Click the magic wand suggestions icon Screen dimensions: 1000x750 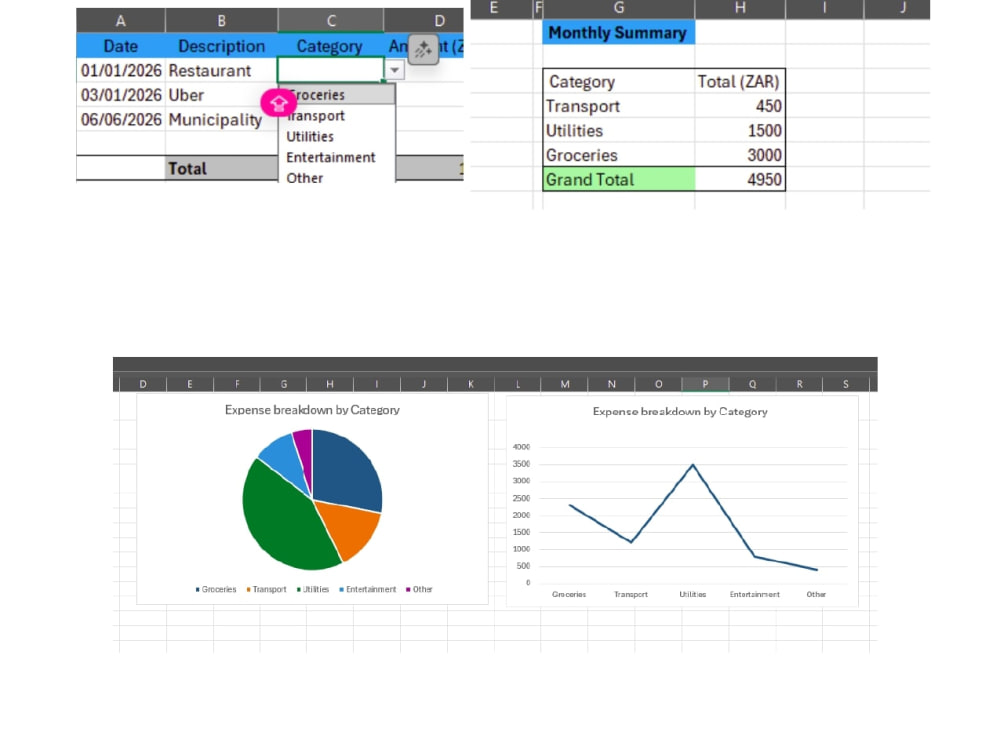click(423, 50)
